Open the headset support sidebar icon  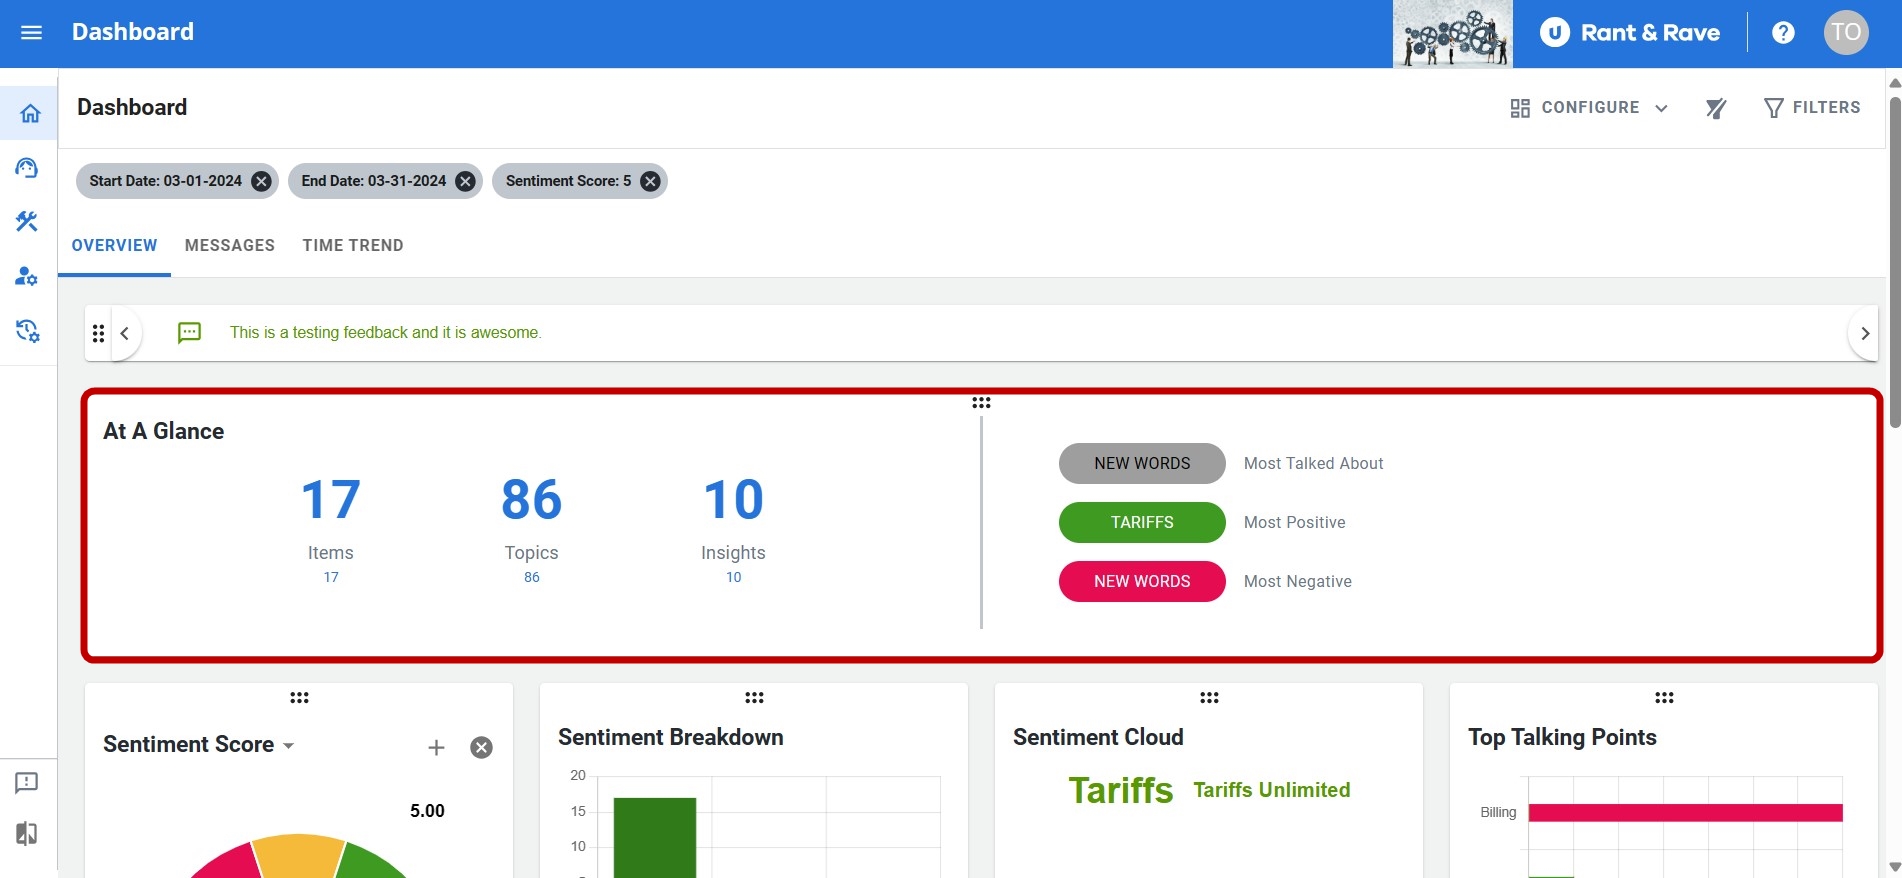(x=27, y=168)
